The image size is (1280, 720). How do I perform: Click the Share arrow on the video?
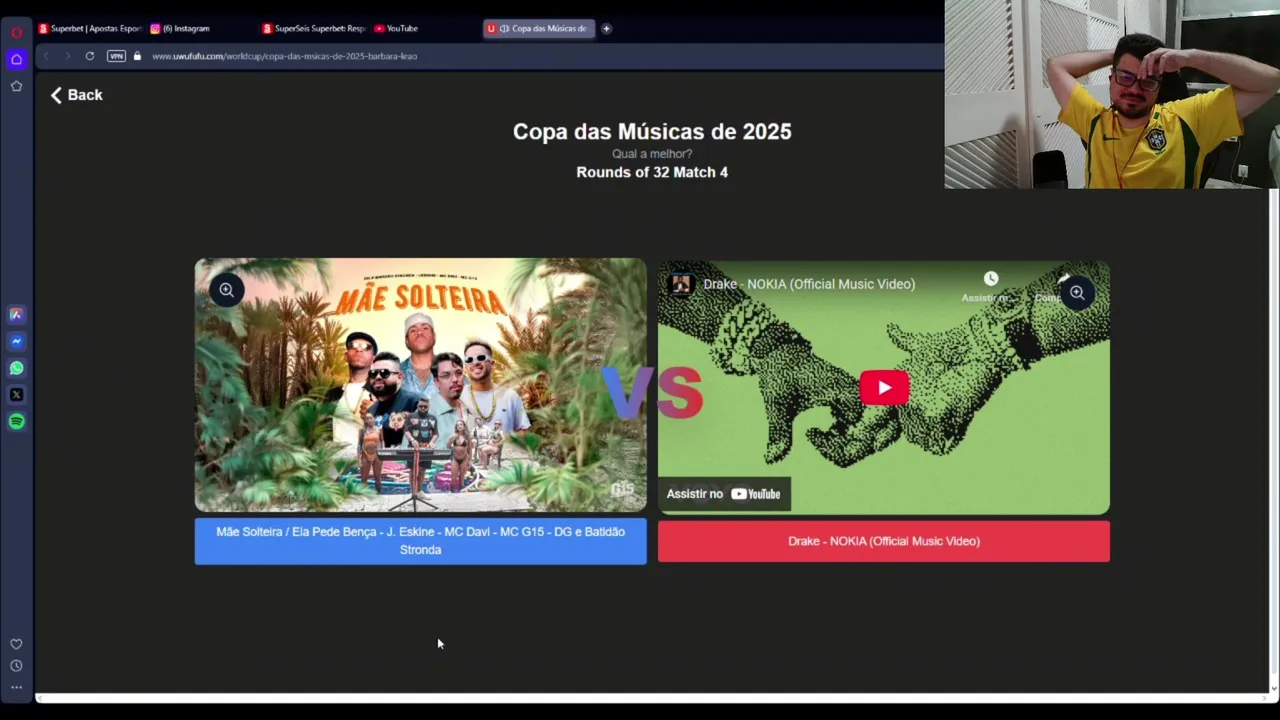pos(1063,279)
